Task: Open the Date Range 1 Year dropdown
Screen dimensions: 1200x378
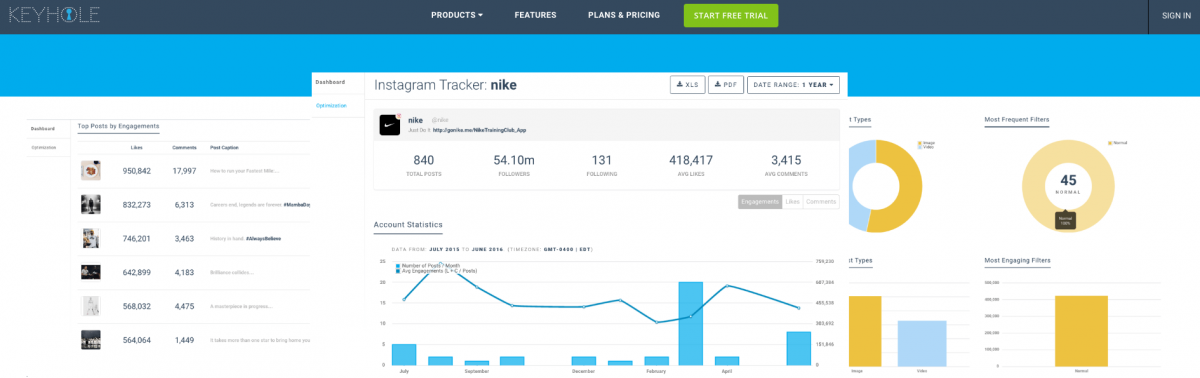Action: point(793,85)
